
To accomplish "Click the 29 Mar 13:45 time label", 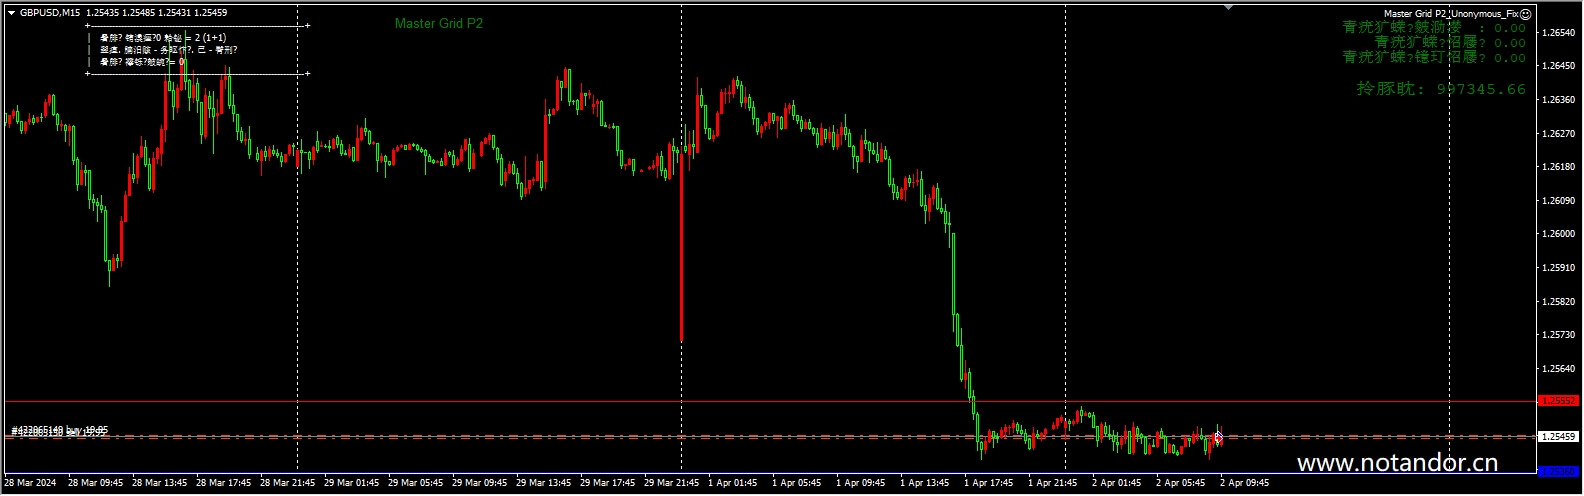I will [544, 483].
